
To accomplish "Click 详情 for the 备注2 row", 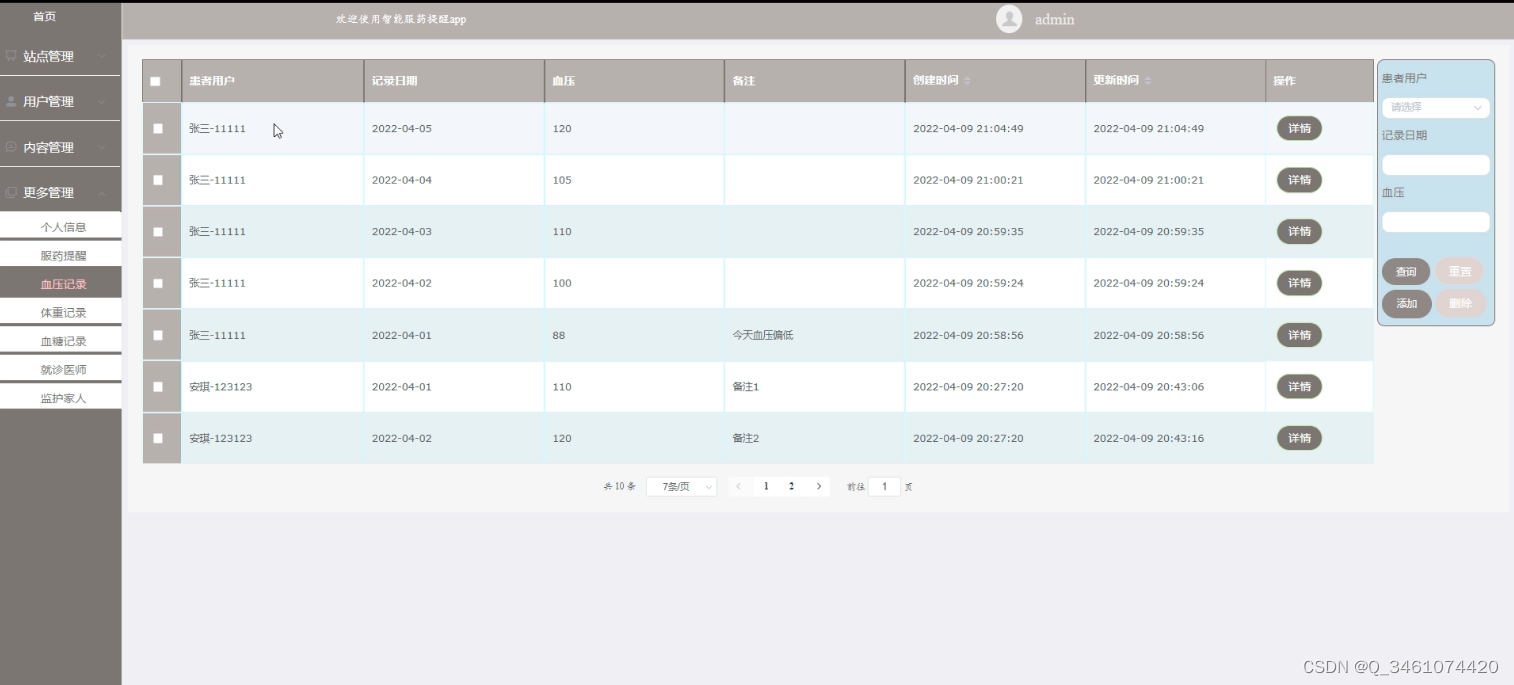I will click(1299, 438).
